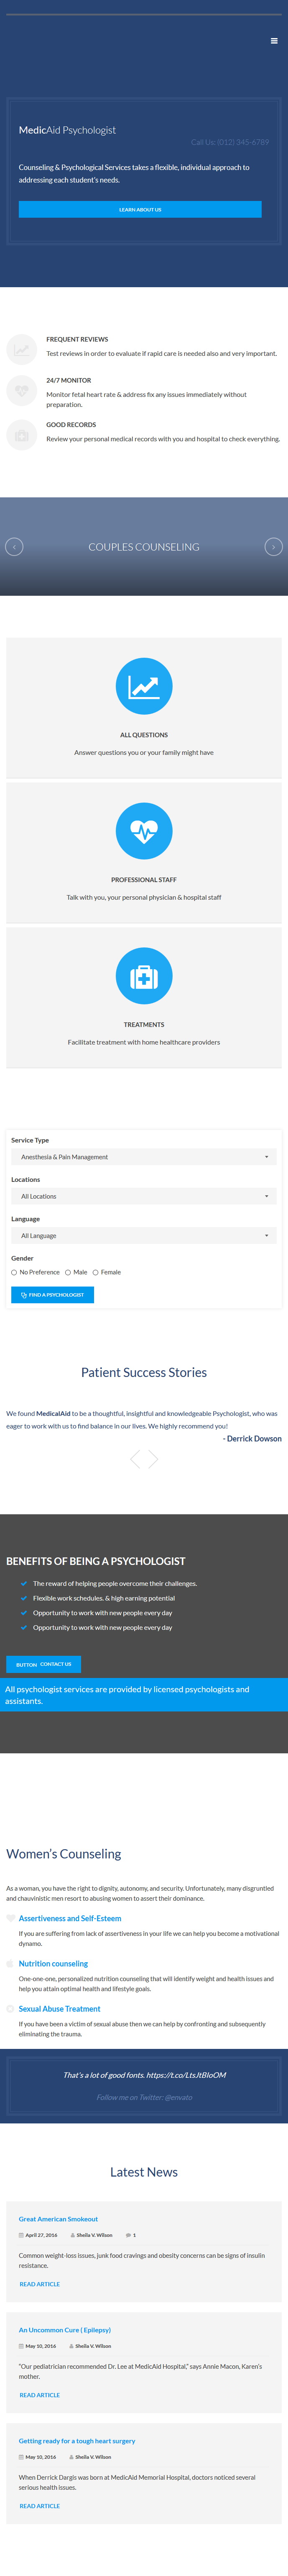This screenshot has width=288, height=2576.
Task: Click Read Article under An Uncommon Cure
Action: (x=40, y=2395)
